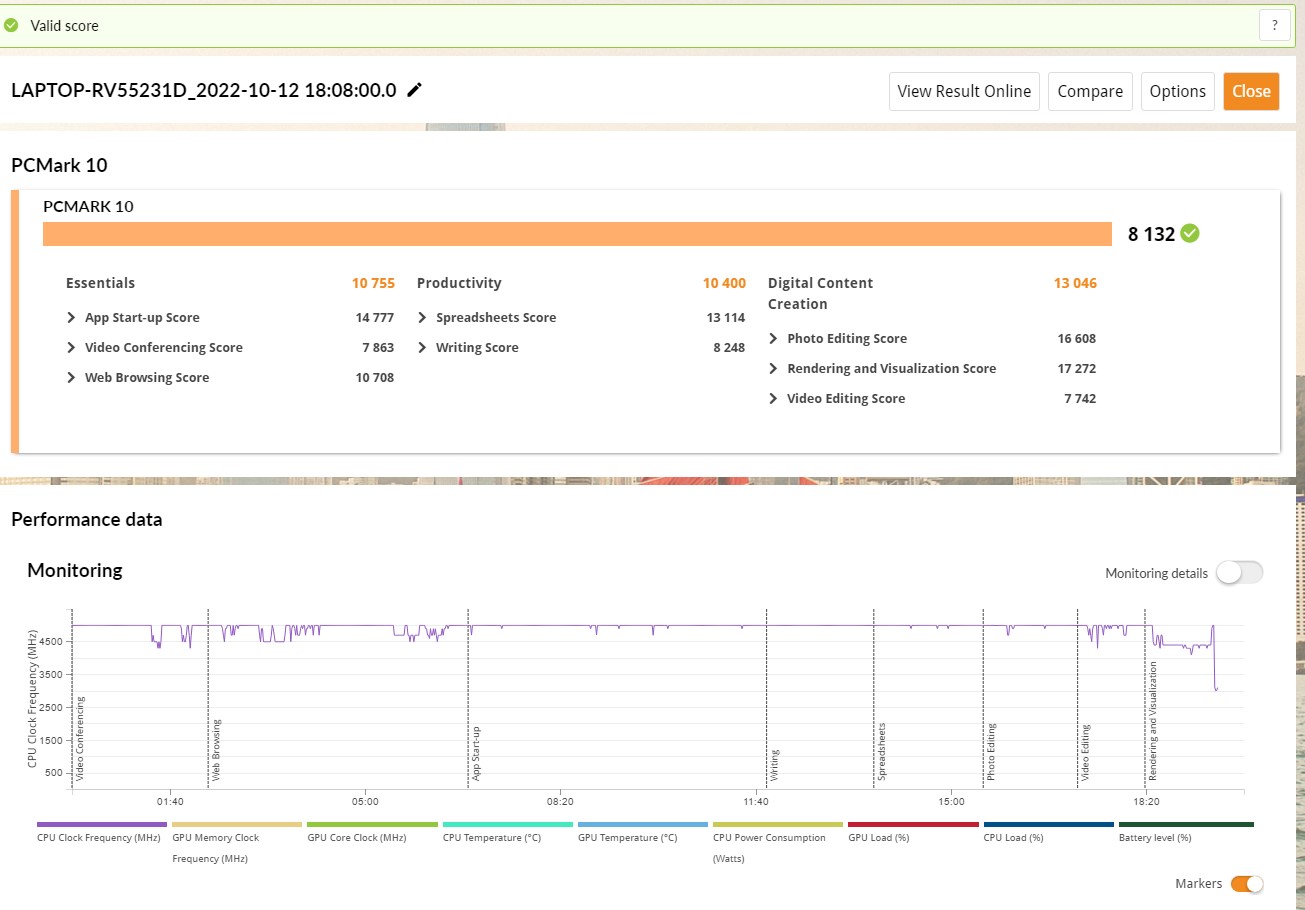Click the green check beside 8 132 score
Screen dimensions: 1305x910
[1190, 233]
